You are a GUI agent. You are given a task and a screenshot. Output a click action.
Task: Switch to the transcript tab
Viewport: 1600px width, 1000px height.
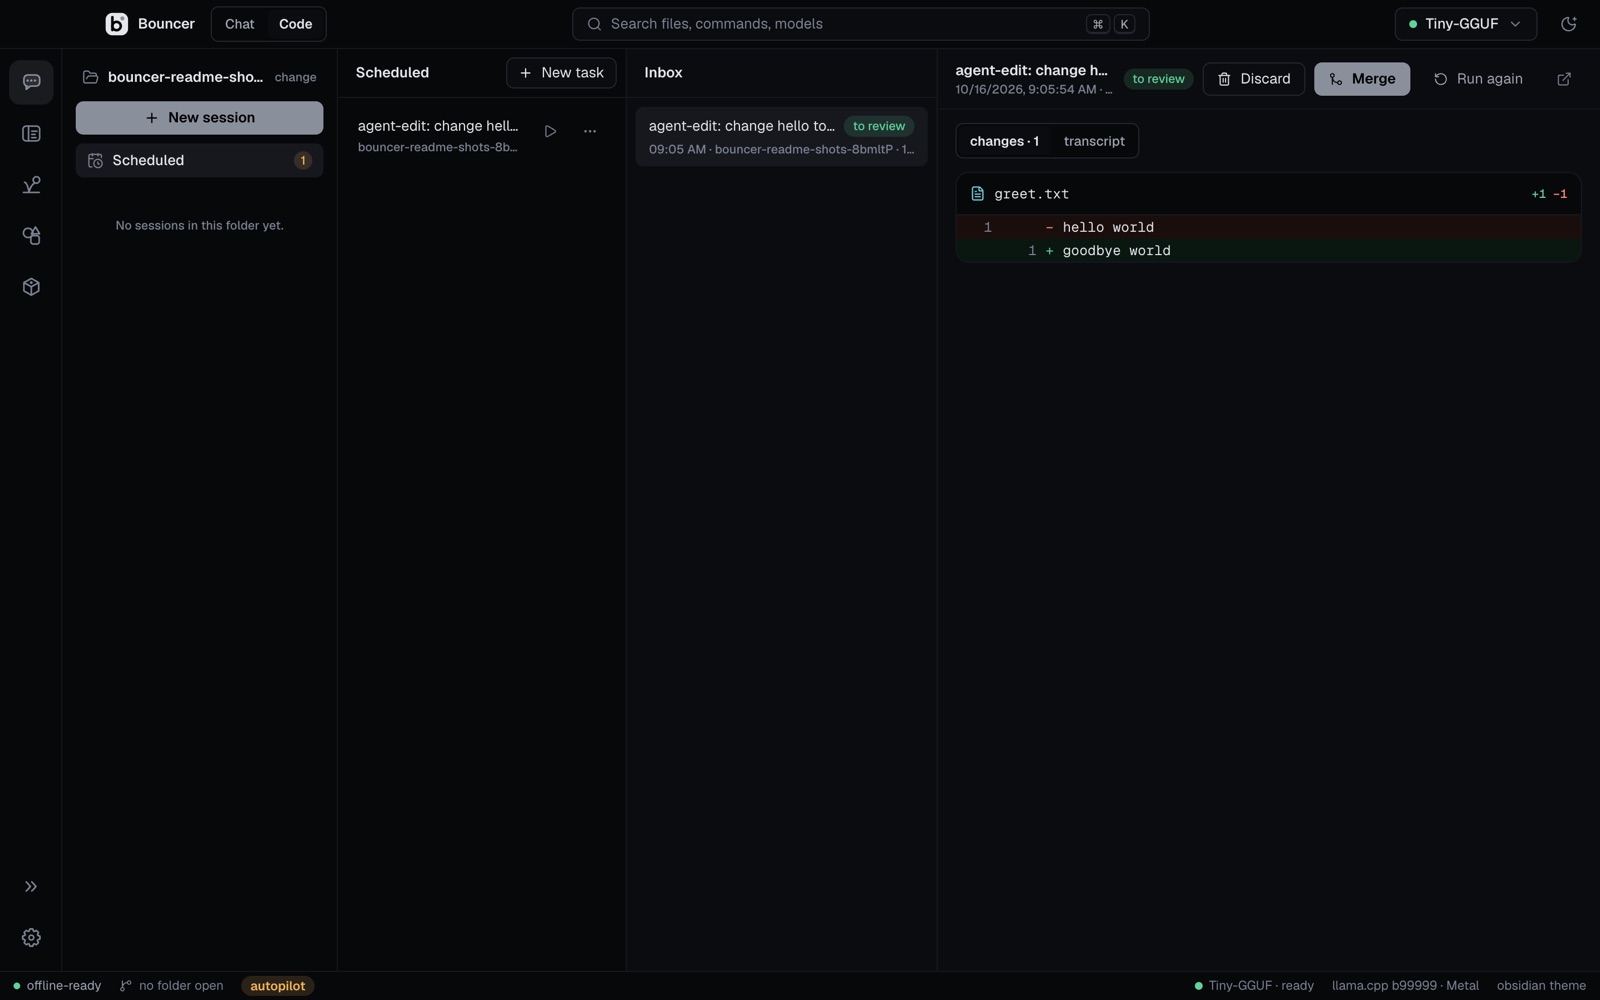[x=1094, y=141]
